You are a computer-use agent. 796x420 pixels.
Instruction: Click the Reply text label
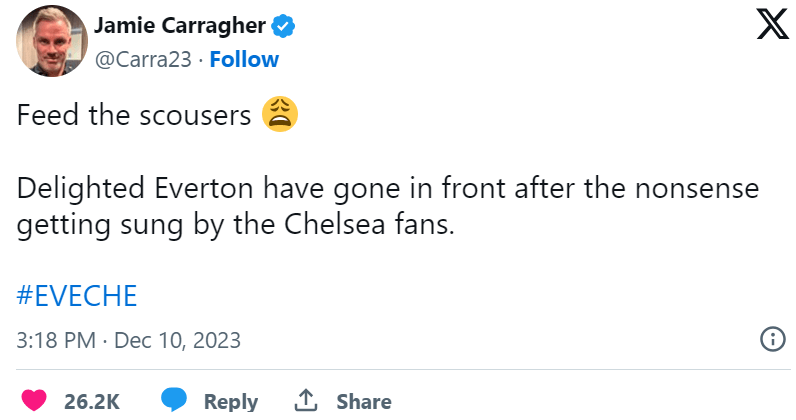click(231, 402)
